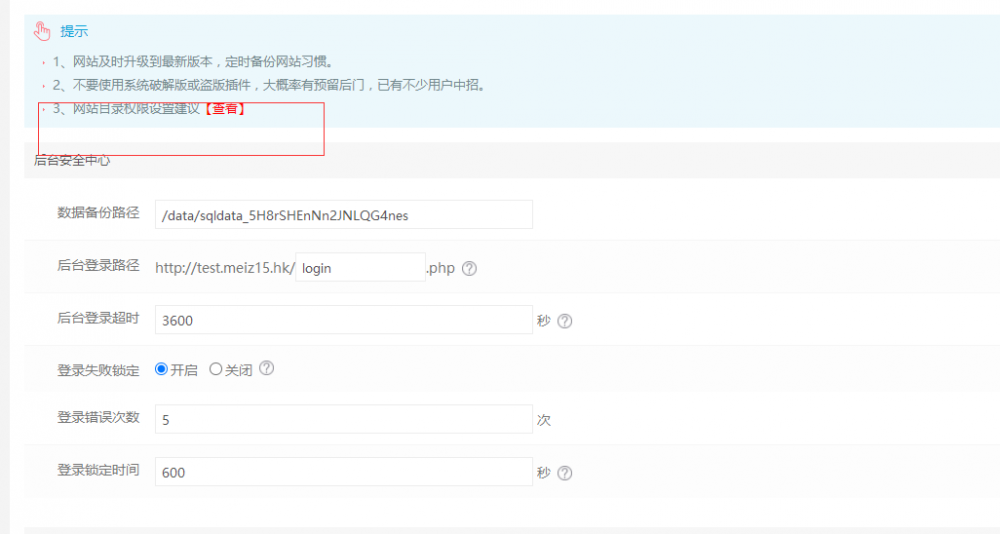The width and height of the screenshot is (1000, 534).
Task: Click the 登录锁定时间 label
Action: [98, 470]
